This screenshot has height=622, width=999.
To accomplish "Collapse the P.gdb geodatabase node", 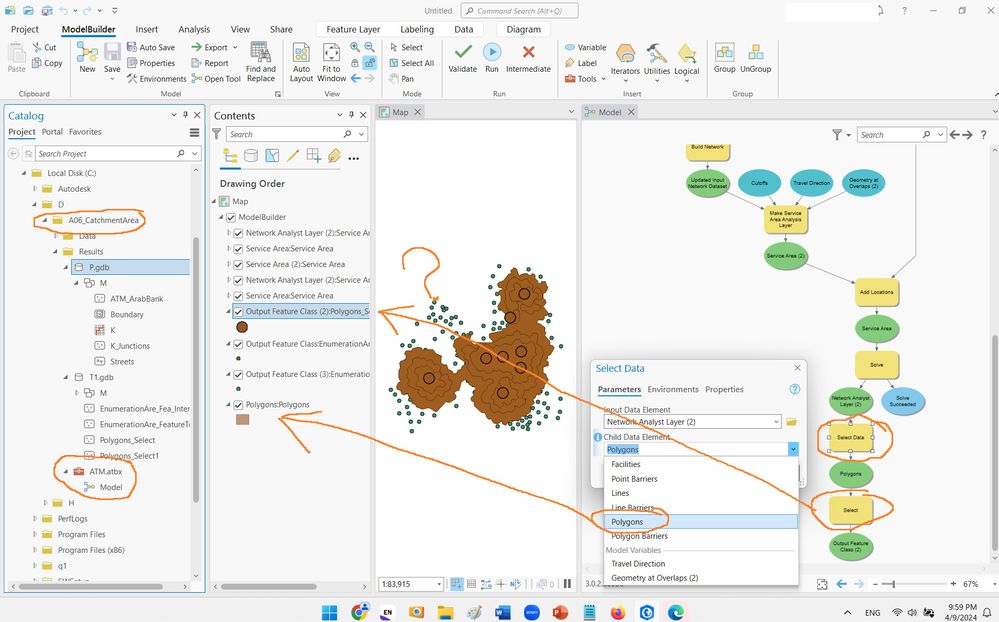I will click(66, 268).
